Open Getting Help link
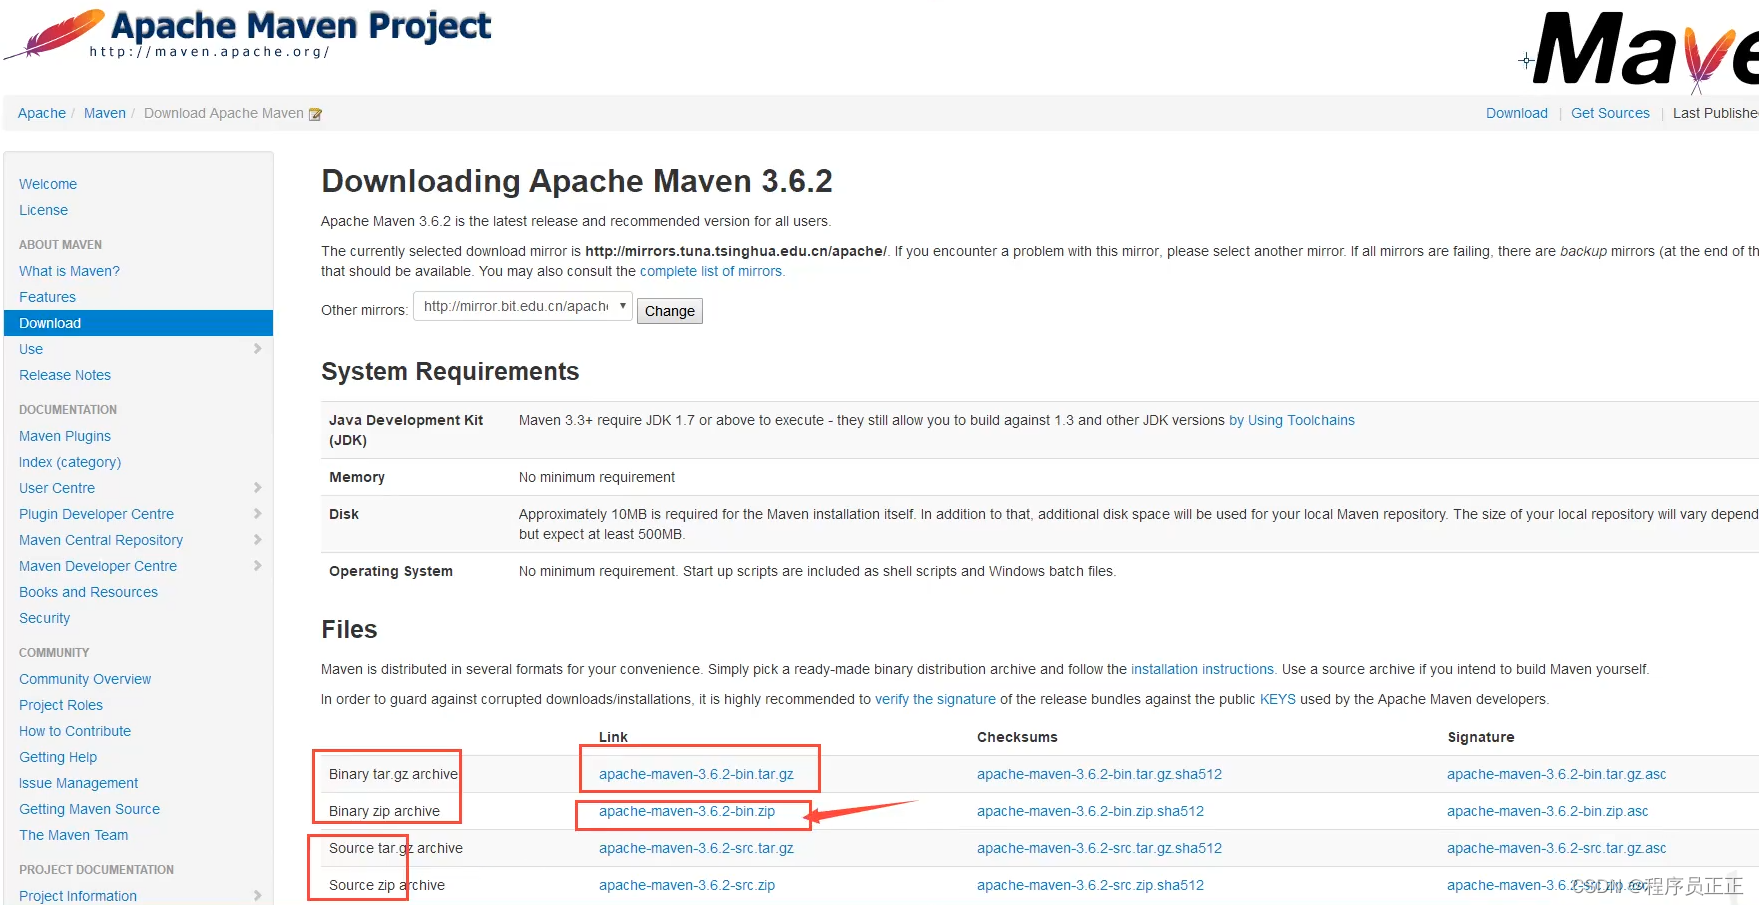 pos(58,757)
